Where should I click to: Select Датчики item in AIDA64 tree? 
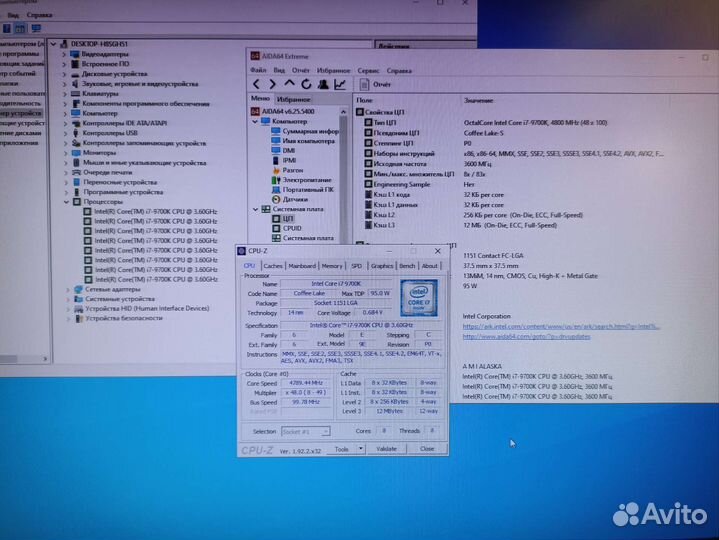[x=290, y=199]
